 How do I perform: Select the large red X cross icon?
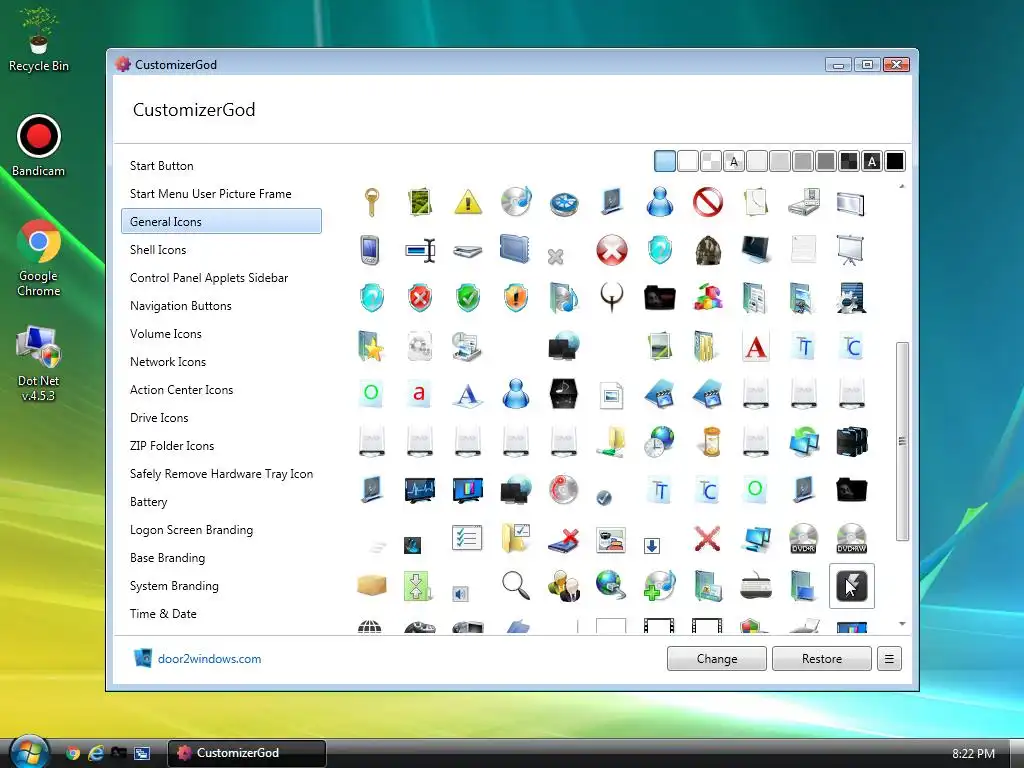707,539
